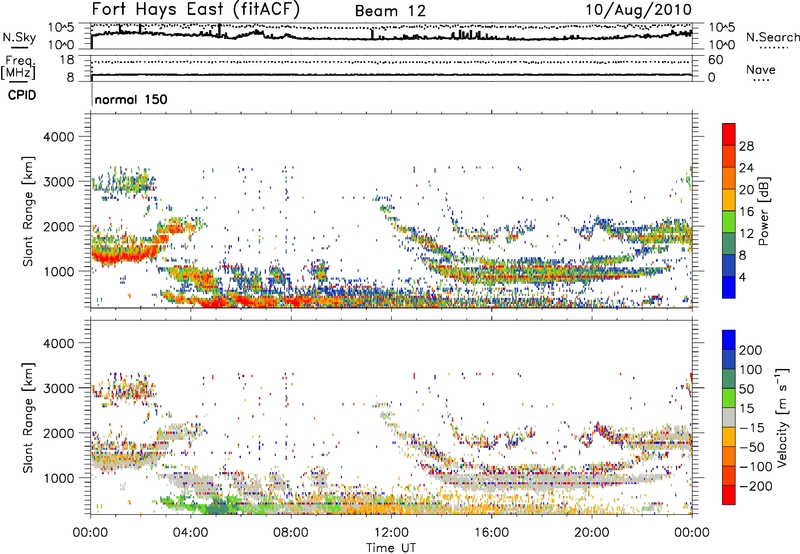Click the "Velocity [m s-1]" colorbar title
Image resolution: width=800 pixels, height=554 pixels.
pos(782,418)
